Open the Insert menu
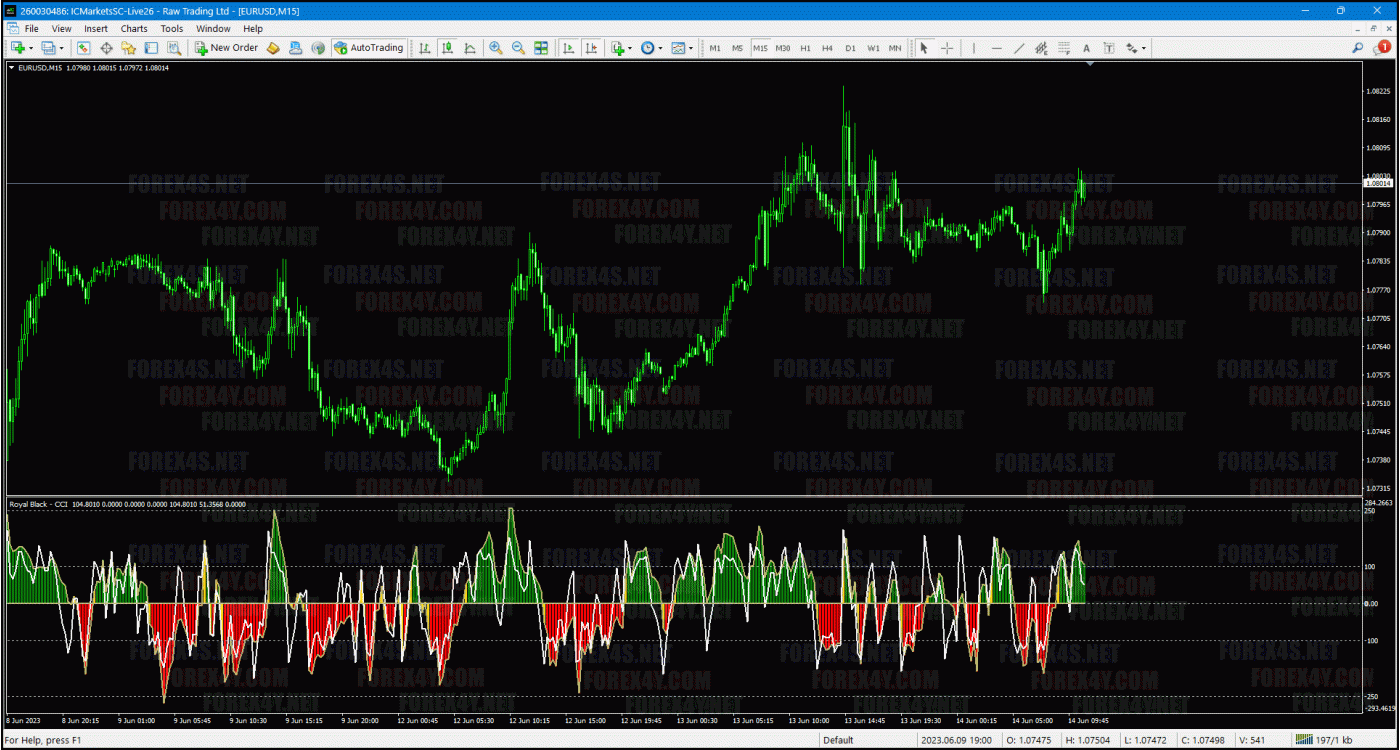This screenshot has height=750, width=1400. click(96, 29)
